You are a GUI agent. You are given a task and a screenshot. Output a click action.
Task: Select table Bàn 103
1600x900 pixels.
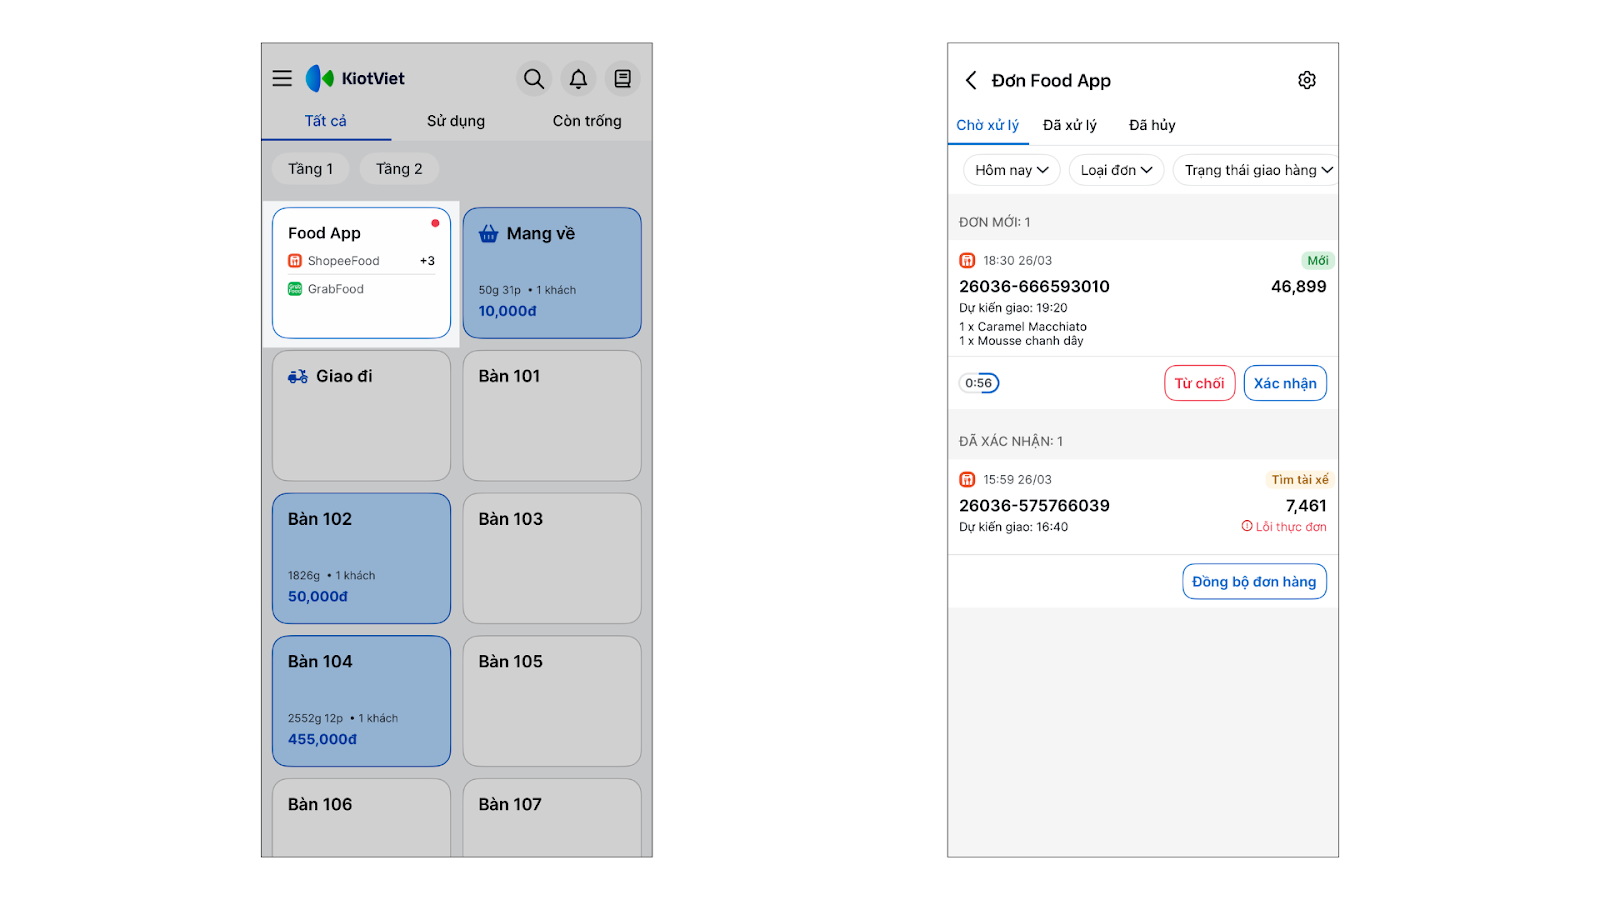552,558
